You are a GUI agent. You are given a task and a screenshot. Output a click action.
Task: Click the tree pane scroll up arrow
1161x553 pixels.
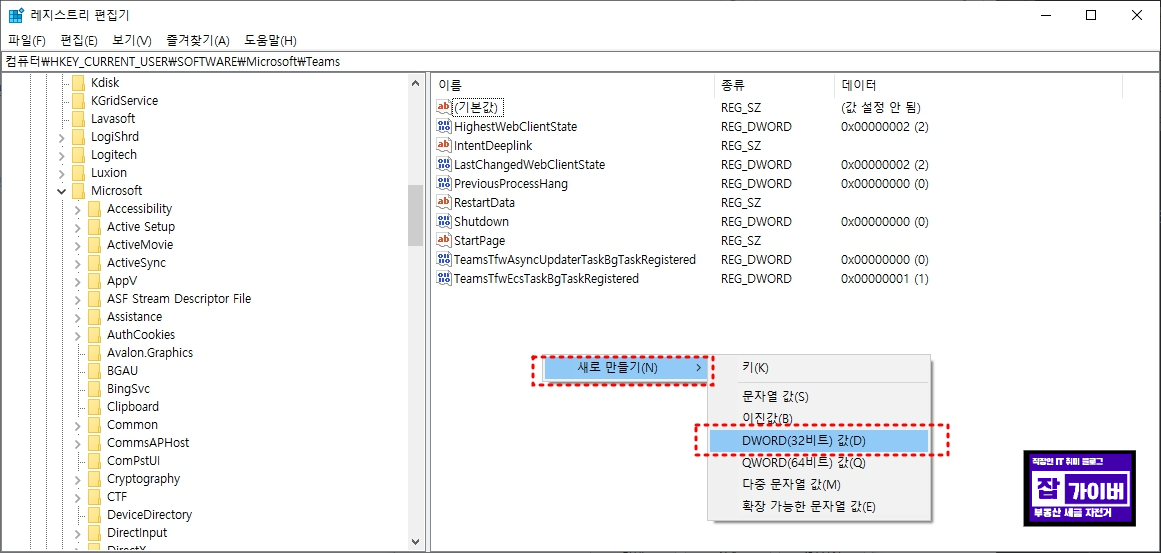click(415, 83)
